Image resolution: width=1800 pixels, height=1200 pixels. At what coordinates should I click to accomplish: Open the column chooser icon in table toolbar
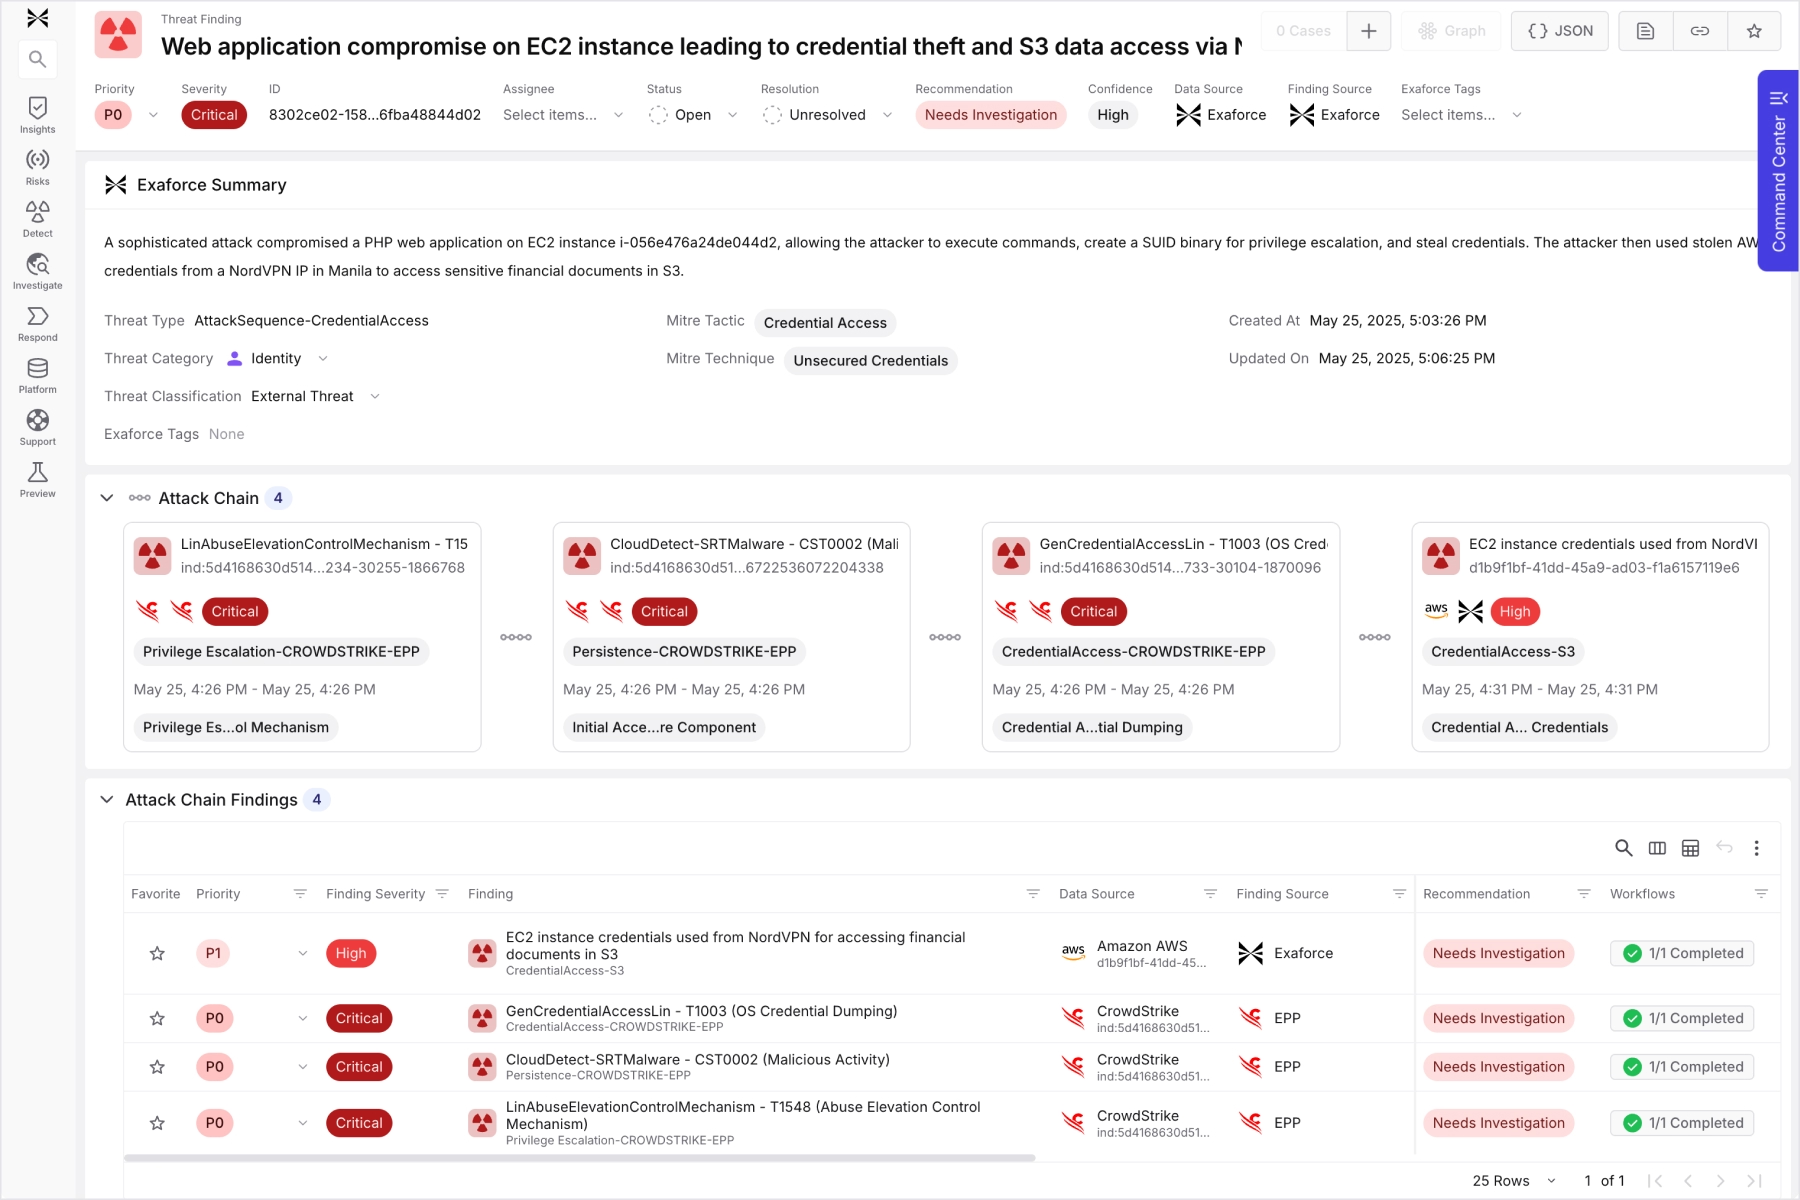click(1657, 848)
